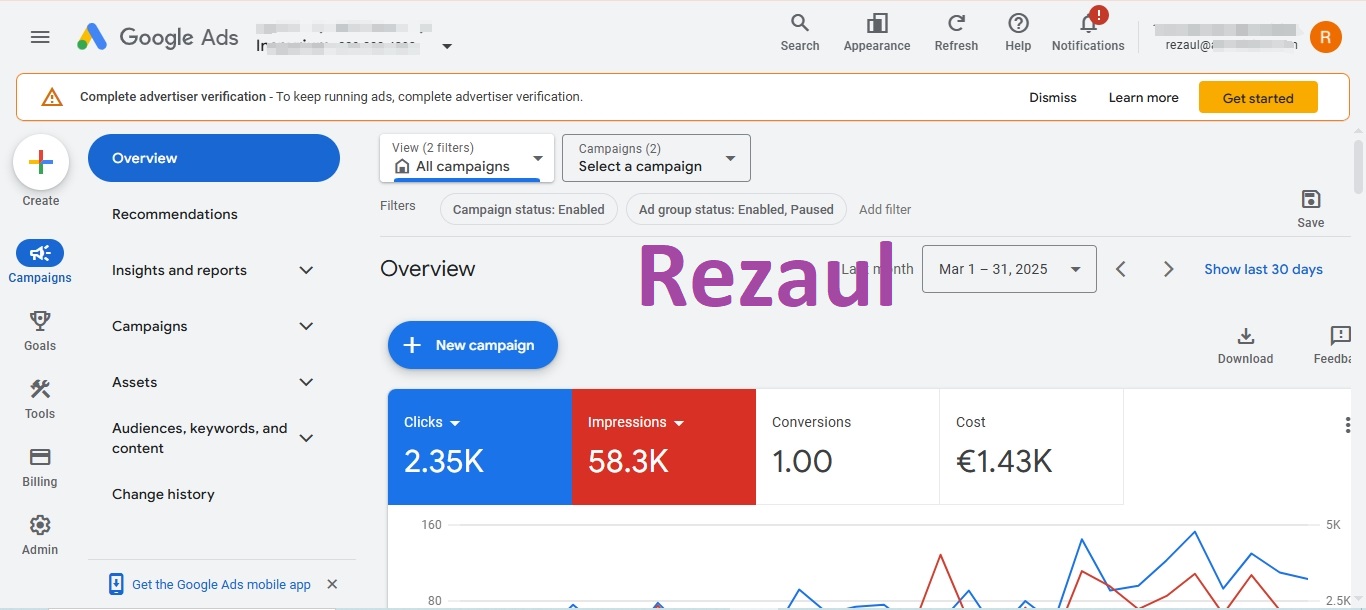Viewport: 1366px width, 610px height.
Task: Expand Insights and reports menu
Action: point(307,270)
